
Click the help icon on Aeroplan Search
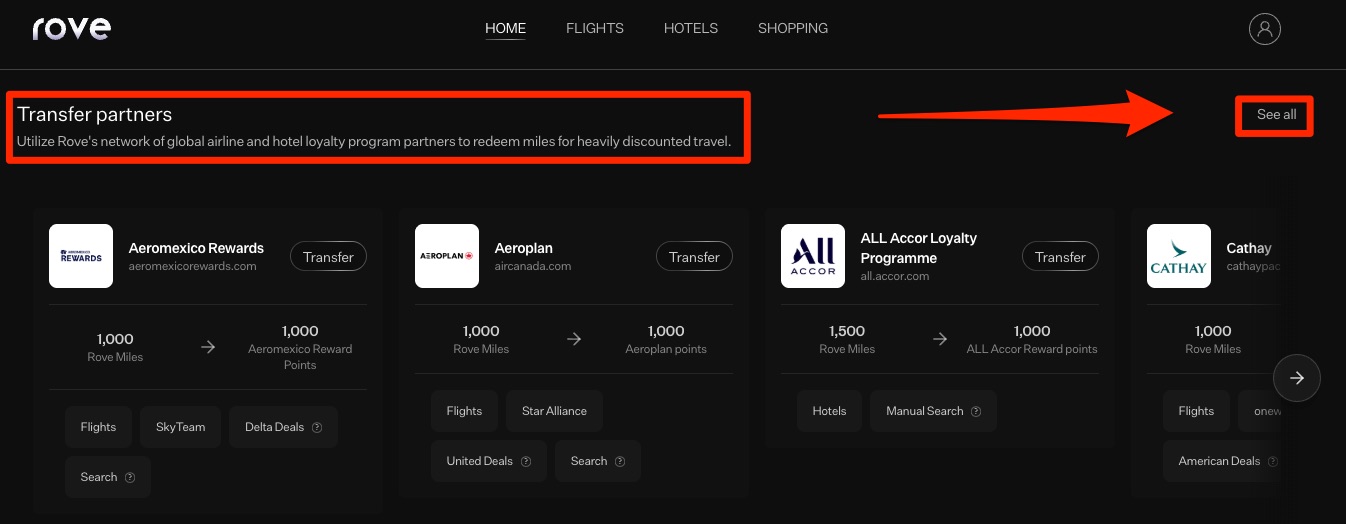point(620,461)
